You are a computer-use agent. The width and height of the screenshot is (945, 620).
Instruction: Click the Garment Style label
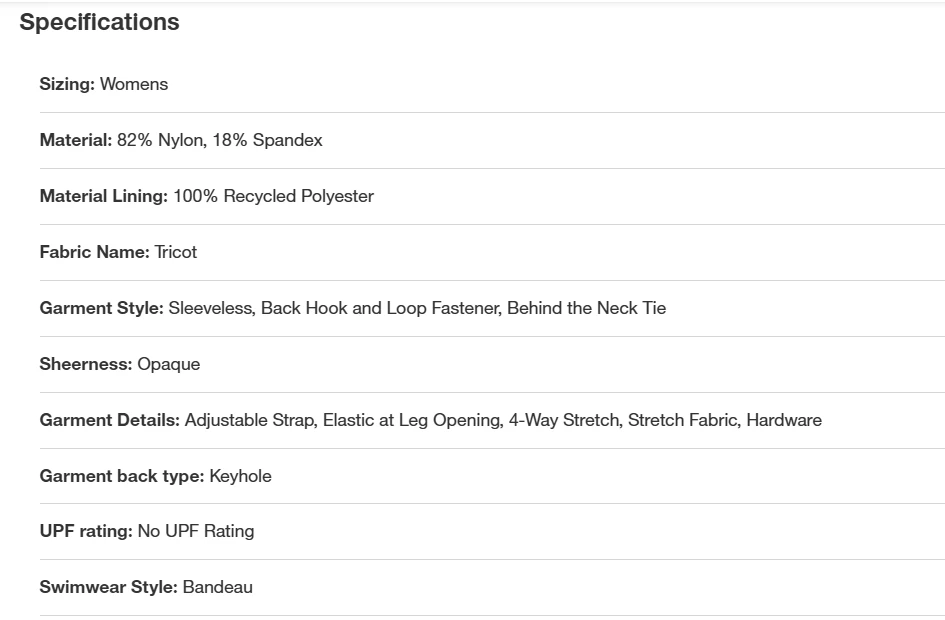tap(101, 308)
